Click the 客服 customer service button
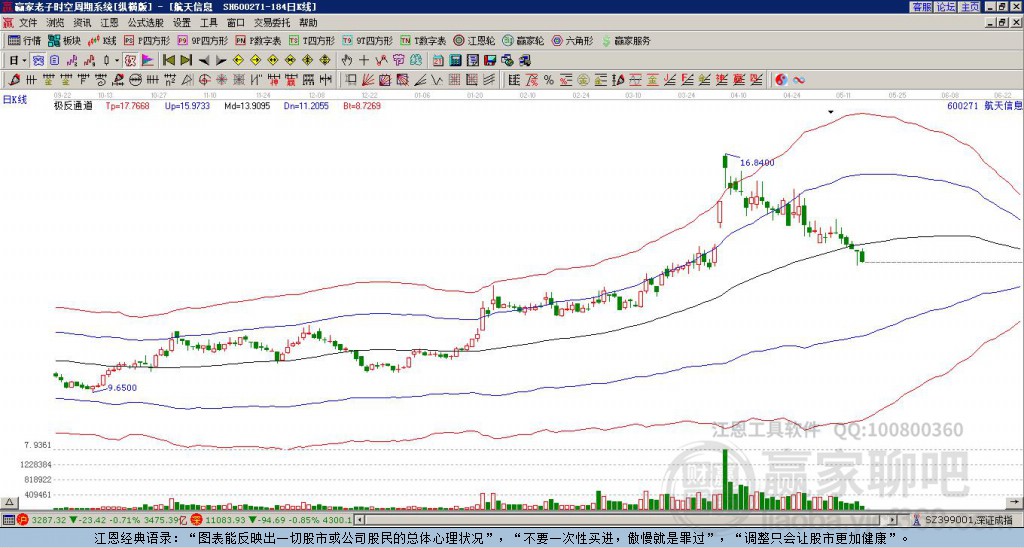 [x=921, y=7]
